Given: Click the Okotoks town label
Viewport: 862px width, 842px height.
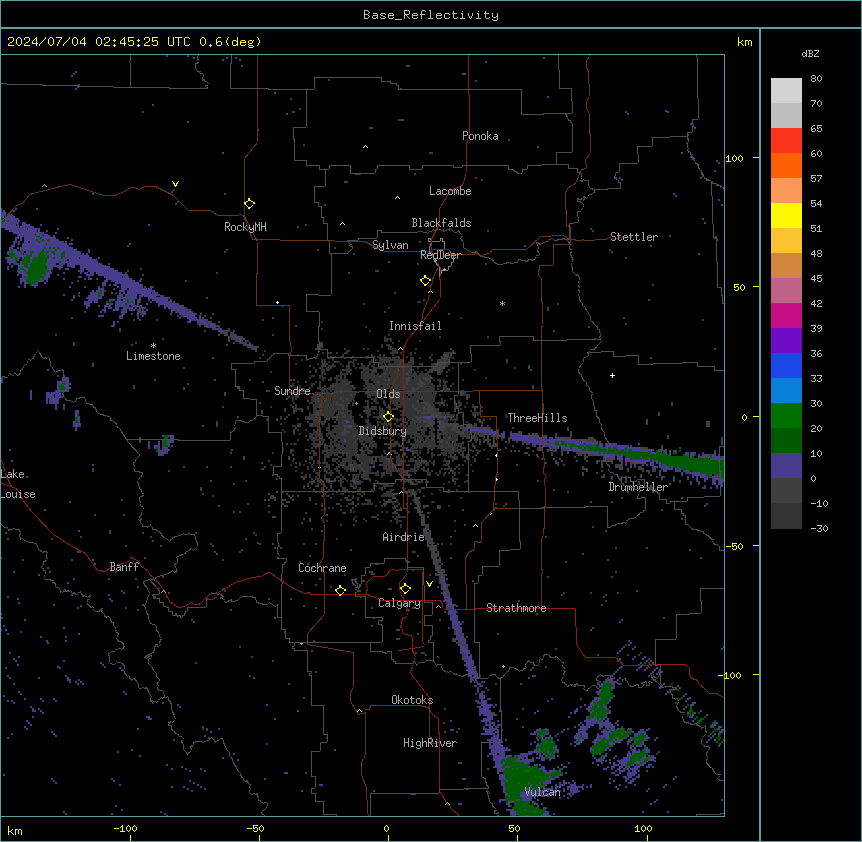Looking at the screenshot, I should [412, 700].
